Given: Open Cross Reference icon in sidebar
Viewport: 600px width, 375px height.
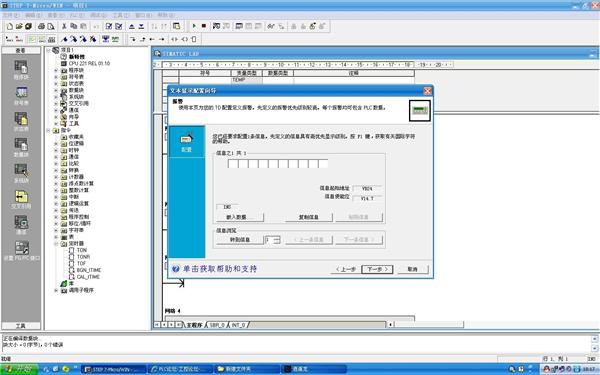Looking at the screenshot, I should click(x=21, y=199).
